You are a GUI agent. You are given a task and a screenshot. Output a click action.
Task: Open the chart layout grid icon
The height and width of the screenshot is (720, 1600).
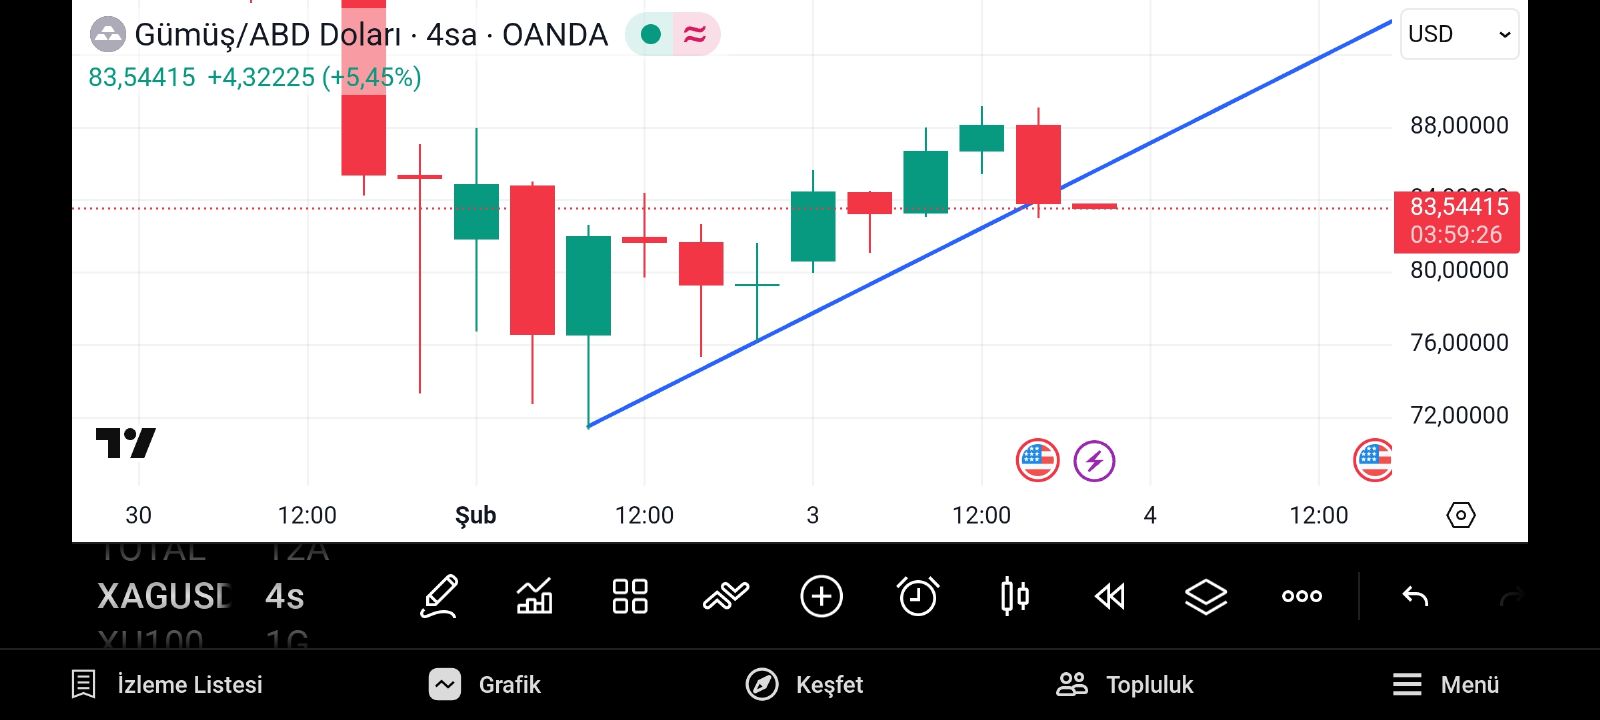point(630,597)
